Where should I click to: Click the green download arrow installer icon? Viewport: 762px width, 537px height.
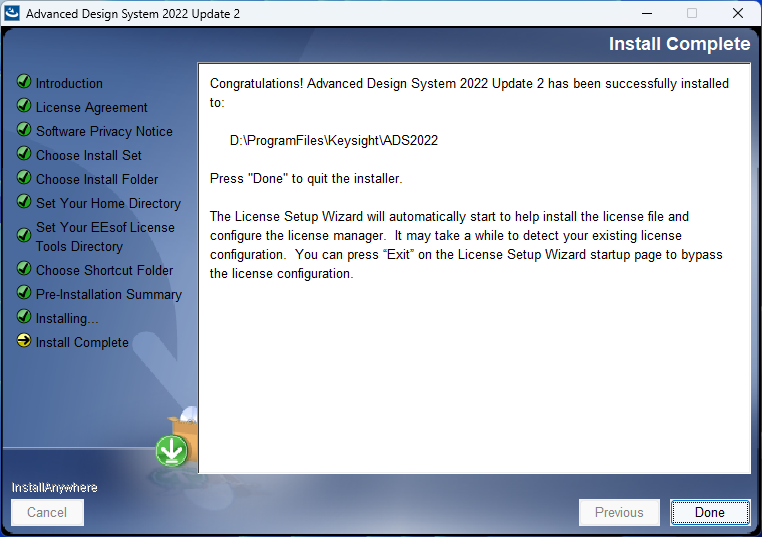[x=172, y=451]
